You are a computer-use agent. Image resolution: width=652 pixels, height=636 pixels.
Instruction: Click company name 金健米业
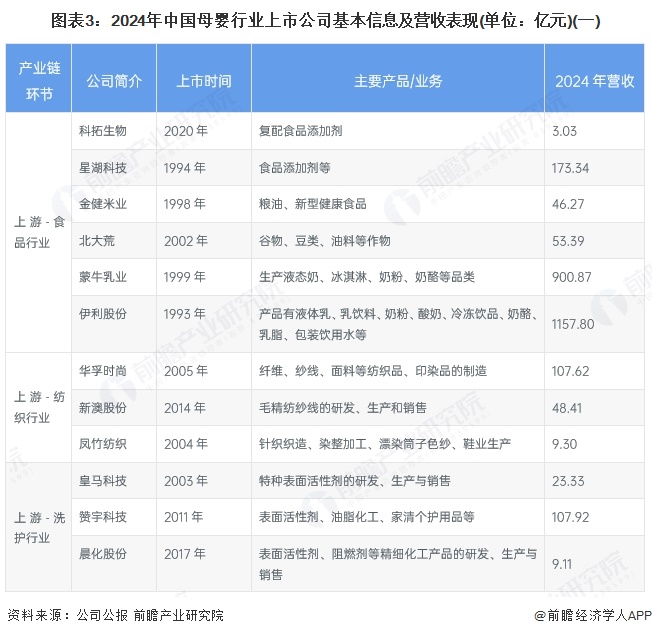coord(103,204)
